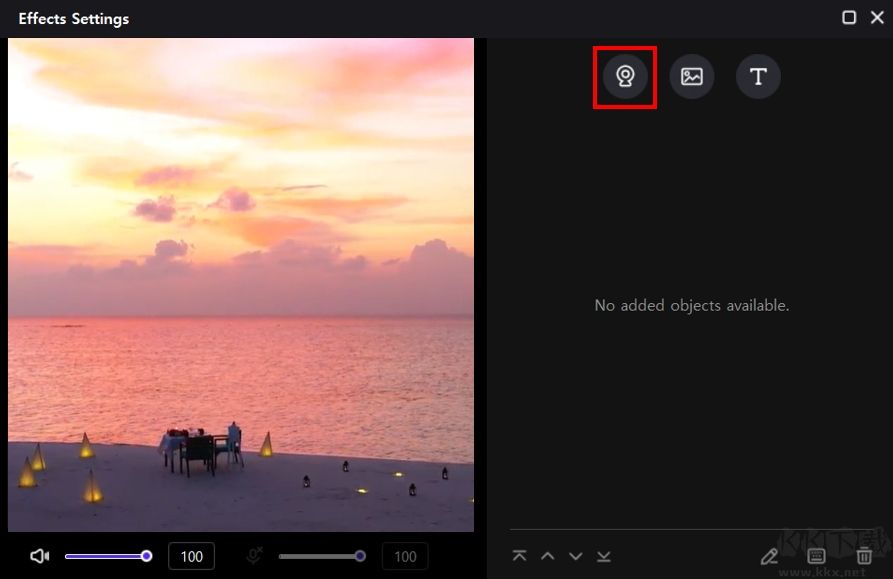Click the microphone volume value field
893x579 pixels.
(x=405, y=556)
